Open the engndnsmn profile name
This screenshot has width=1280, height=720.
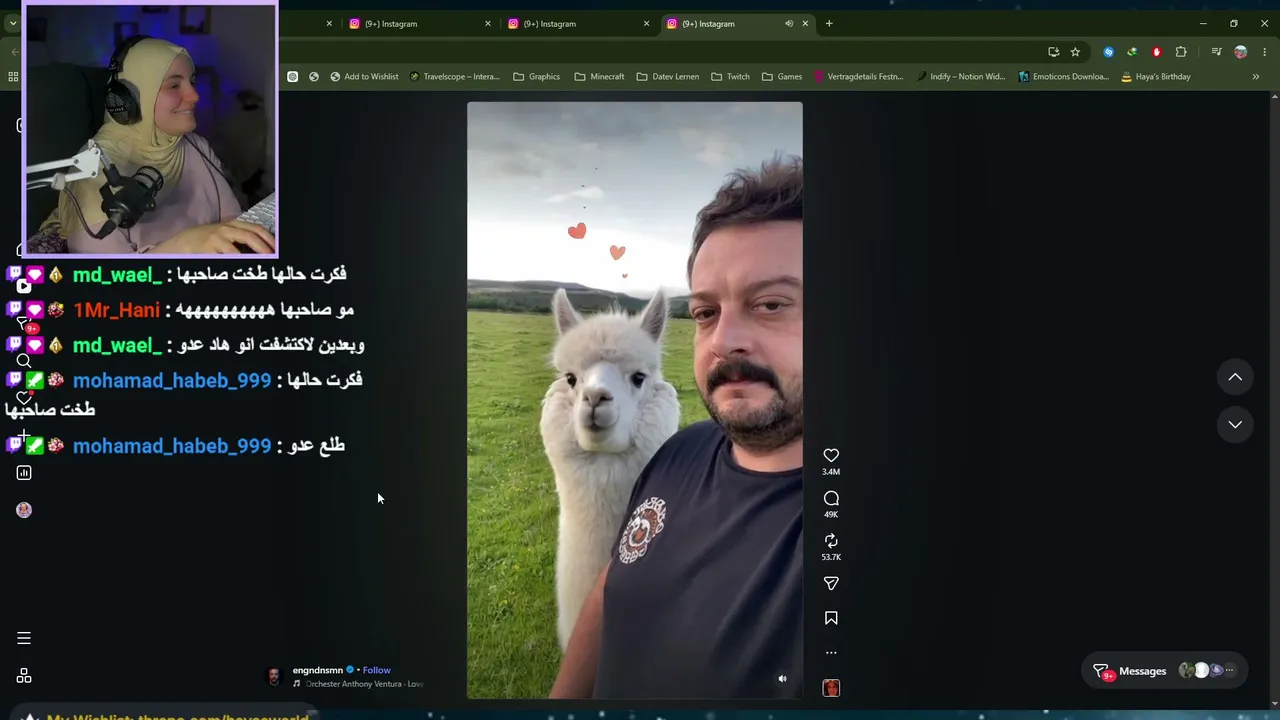pos(318,670)
